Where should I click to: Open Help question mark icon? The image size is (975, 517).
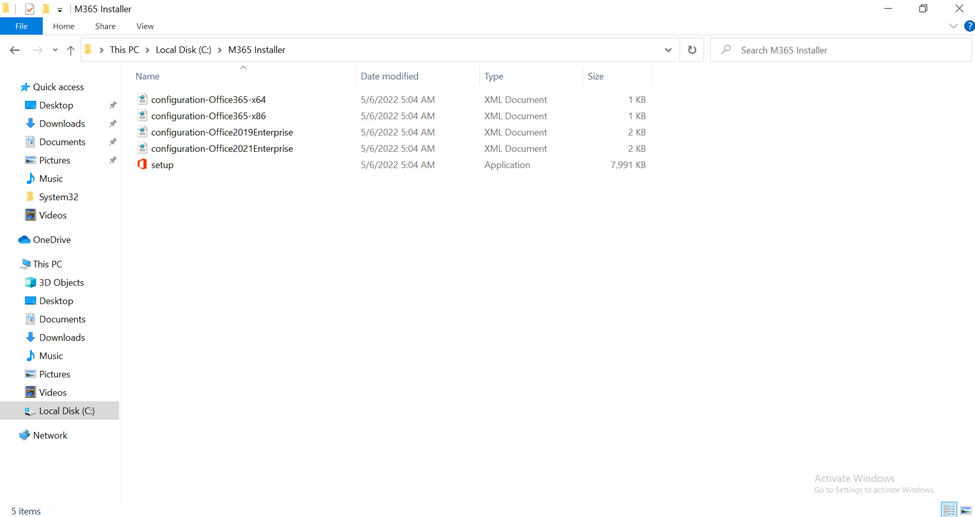point(969,26)
